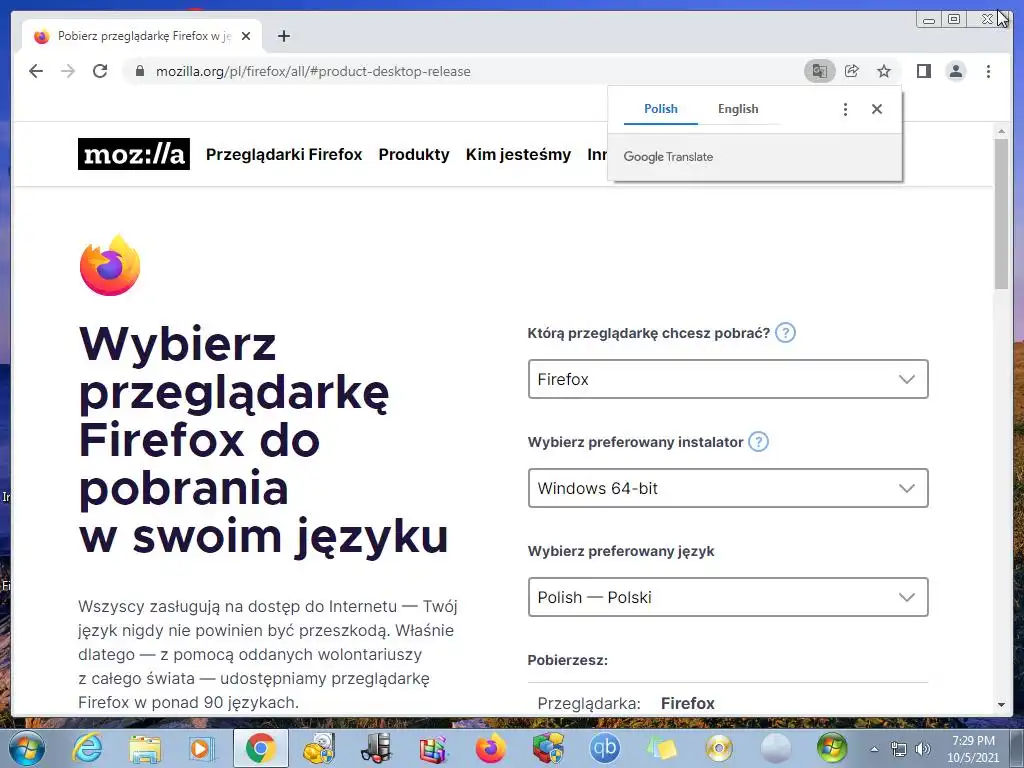
Task: Share this page icon in address bar
Action: pos(852,71)
